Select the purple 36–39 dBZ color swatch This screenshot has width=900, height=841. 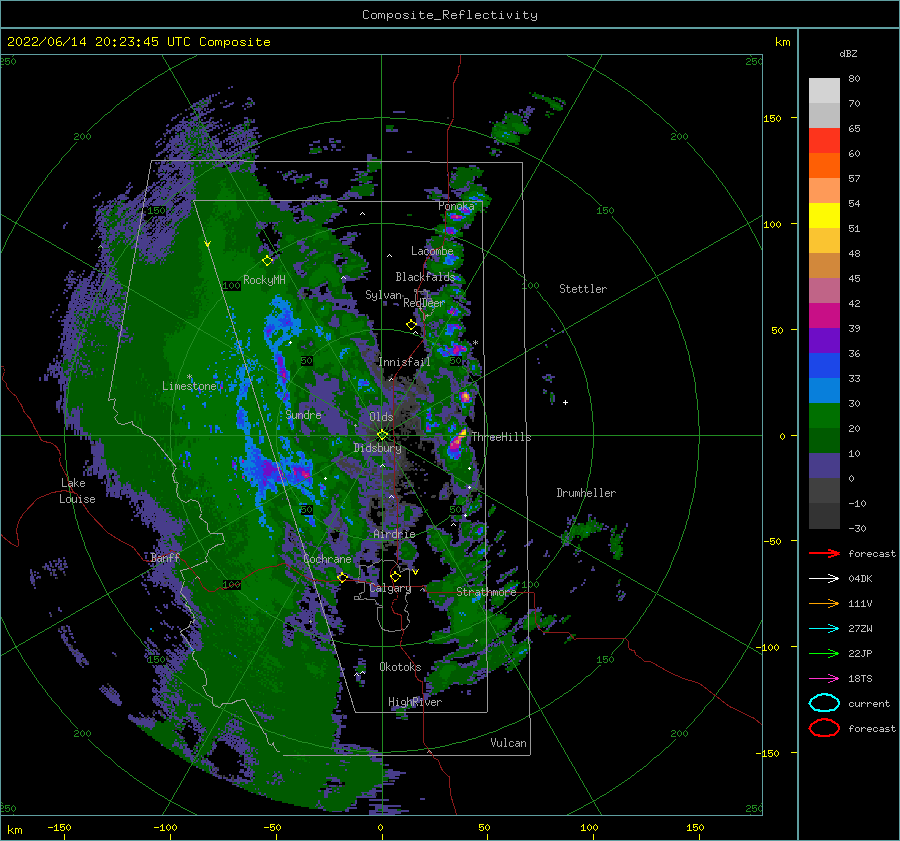pos(824,340)
